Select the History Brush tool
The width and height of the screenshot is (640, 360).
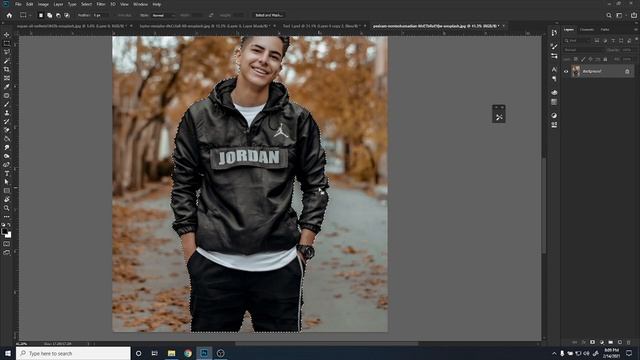pos(7,121)
